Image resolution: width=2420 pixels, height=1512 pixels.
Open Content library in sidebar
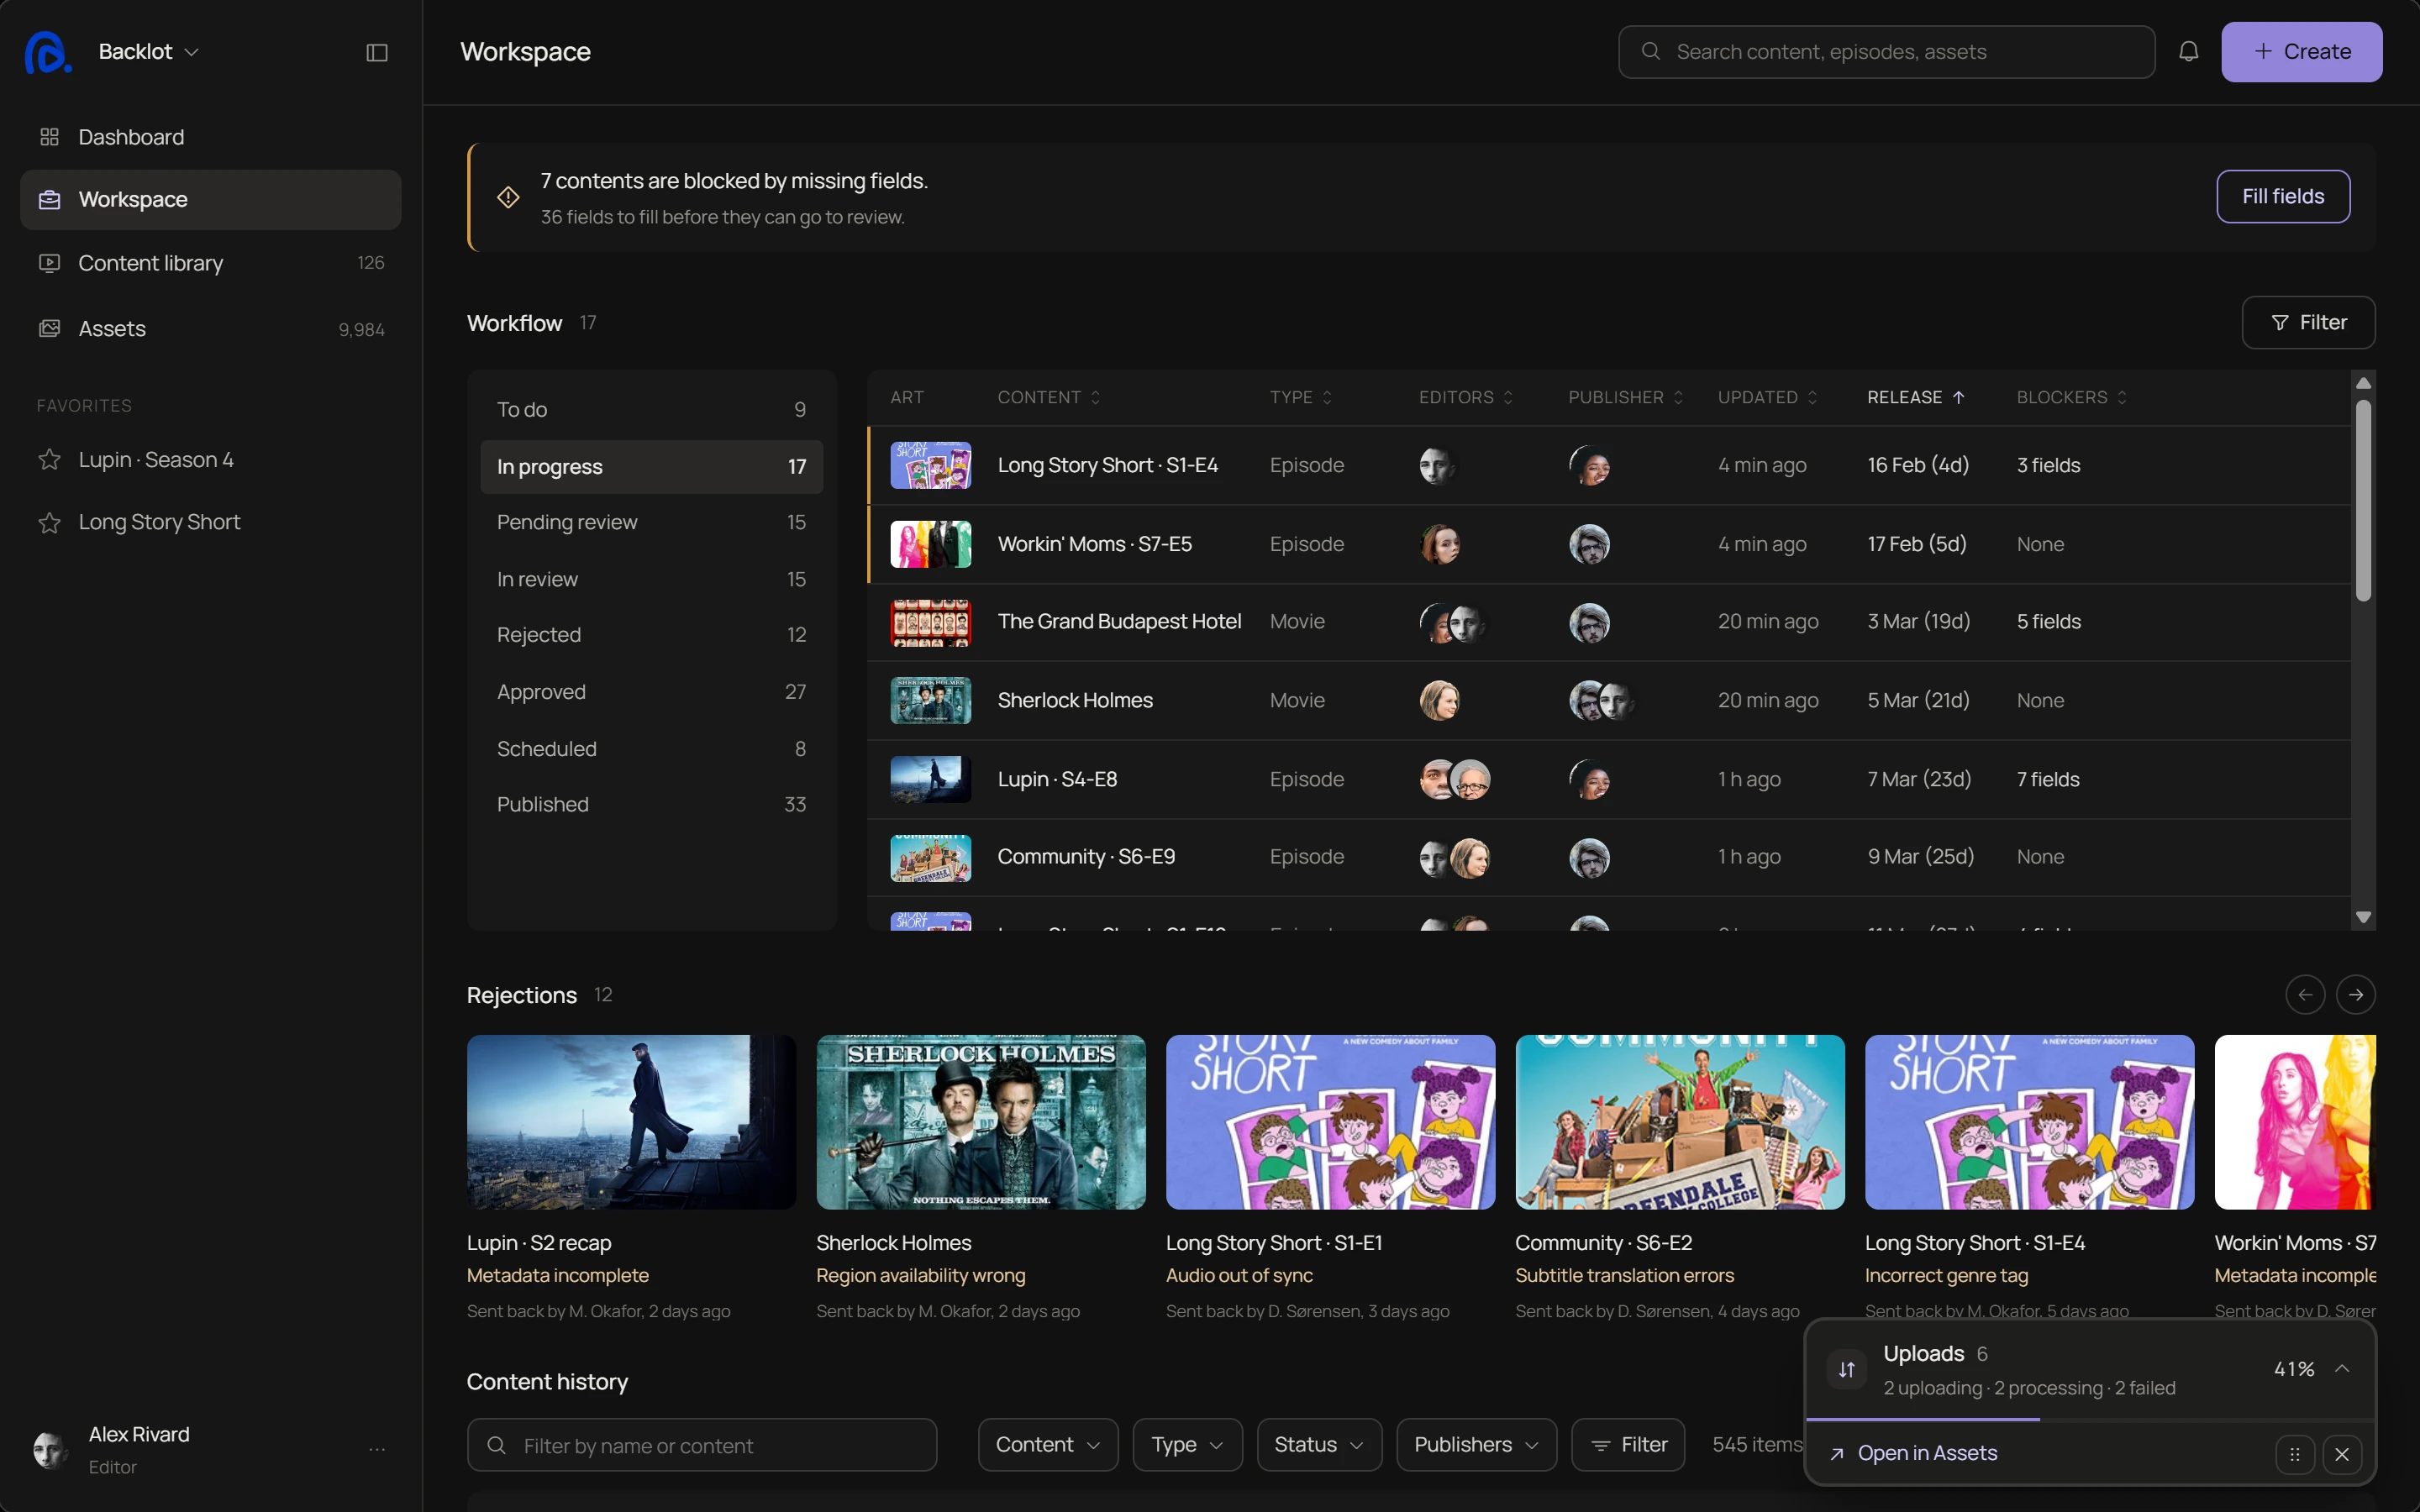pos(210,263)
